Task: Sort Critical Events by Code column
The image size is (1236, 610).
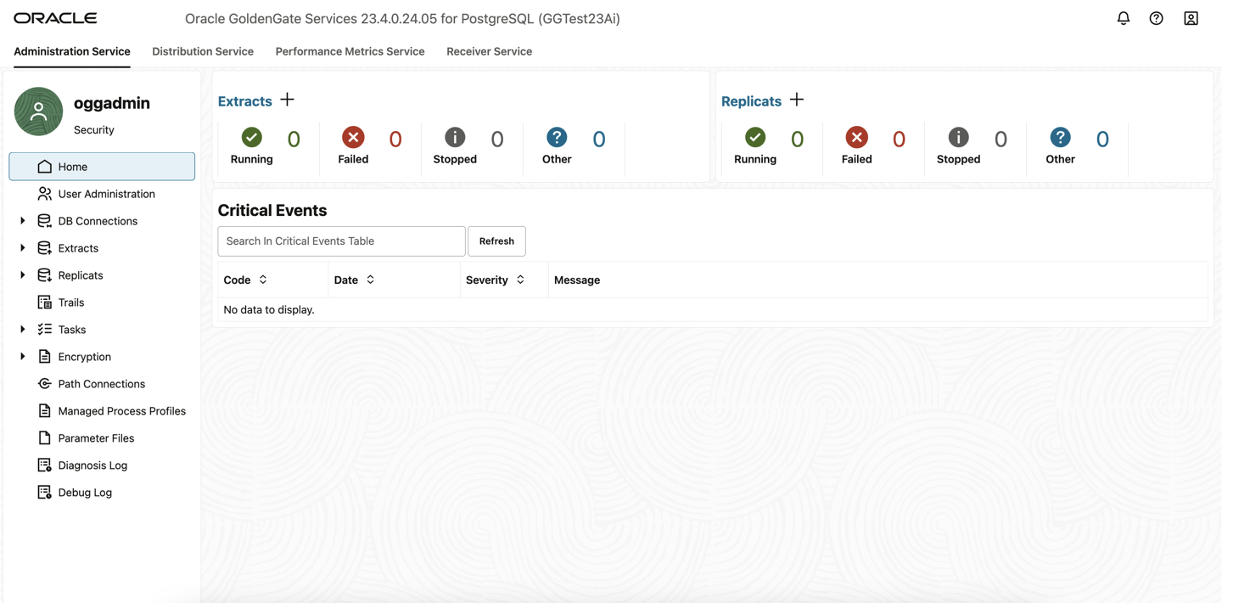Action: (263, 280)
